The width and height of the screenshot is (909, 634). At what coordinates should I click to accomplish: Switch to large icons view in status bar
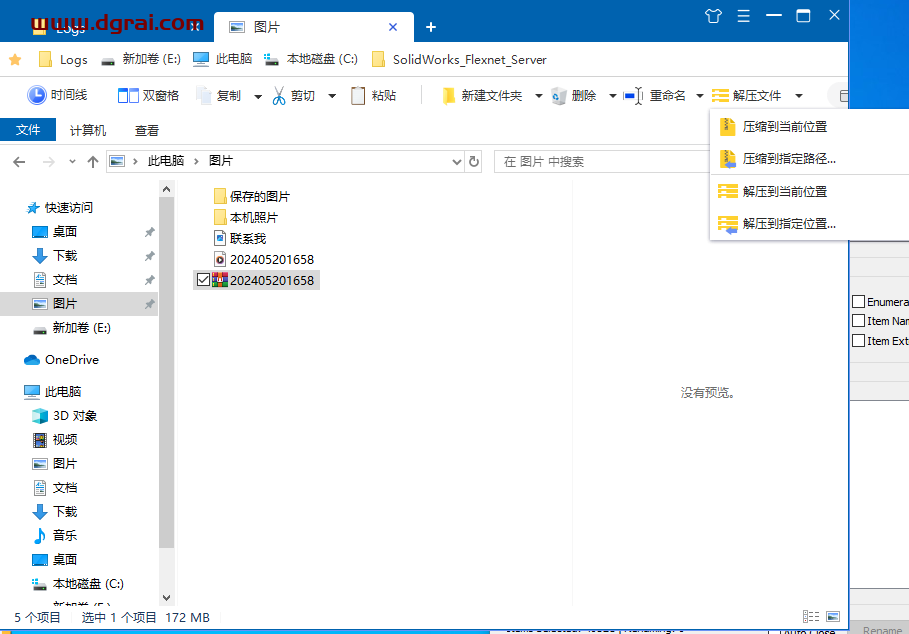(833, 617)
